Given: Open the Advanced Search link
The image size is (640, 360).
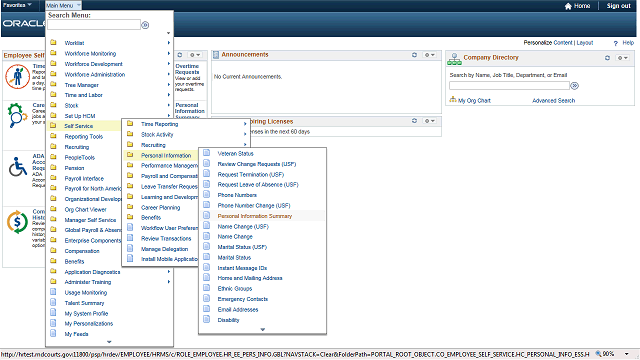Looking at the screenshot, I should click(x=553, y=100).
